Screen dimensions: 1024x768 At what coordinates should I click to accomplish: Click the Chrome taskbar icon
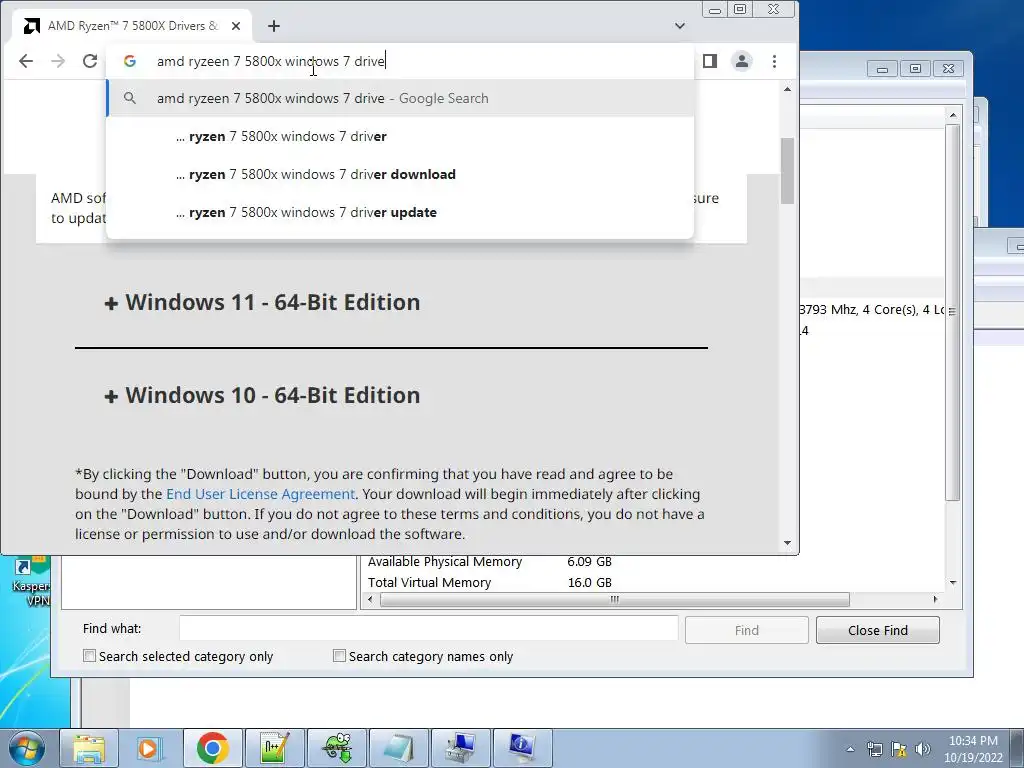coord(213,748)
